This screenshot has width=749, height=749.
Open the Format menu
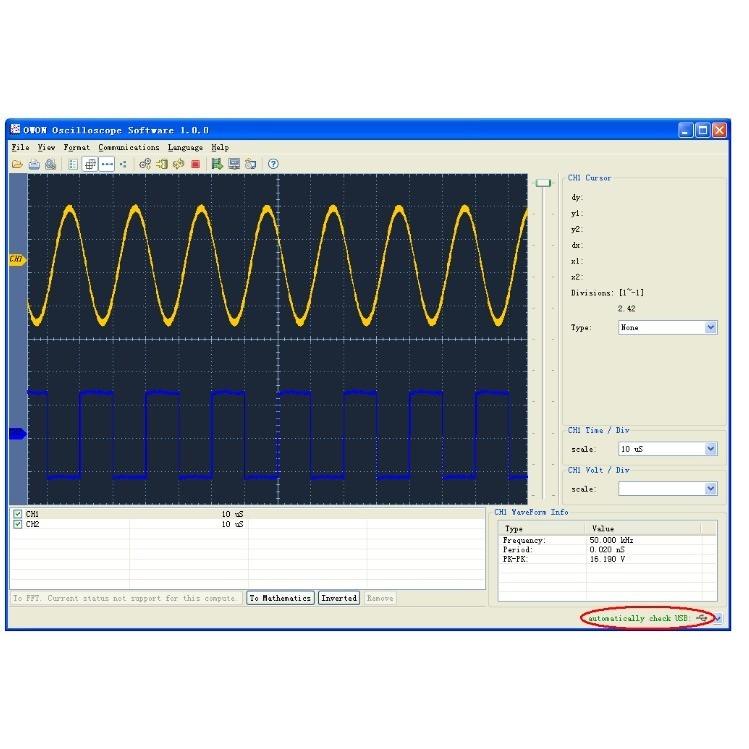point(77,147)
